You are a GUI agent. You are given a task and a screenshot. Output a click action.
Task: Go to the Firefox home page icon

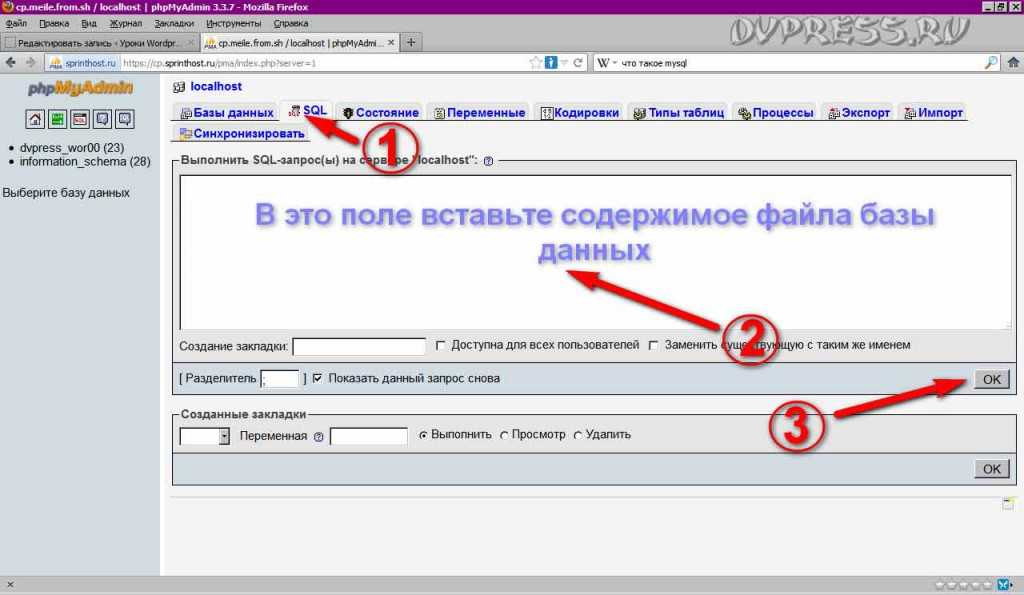tap(1012, 62)
